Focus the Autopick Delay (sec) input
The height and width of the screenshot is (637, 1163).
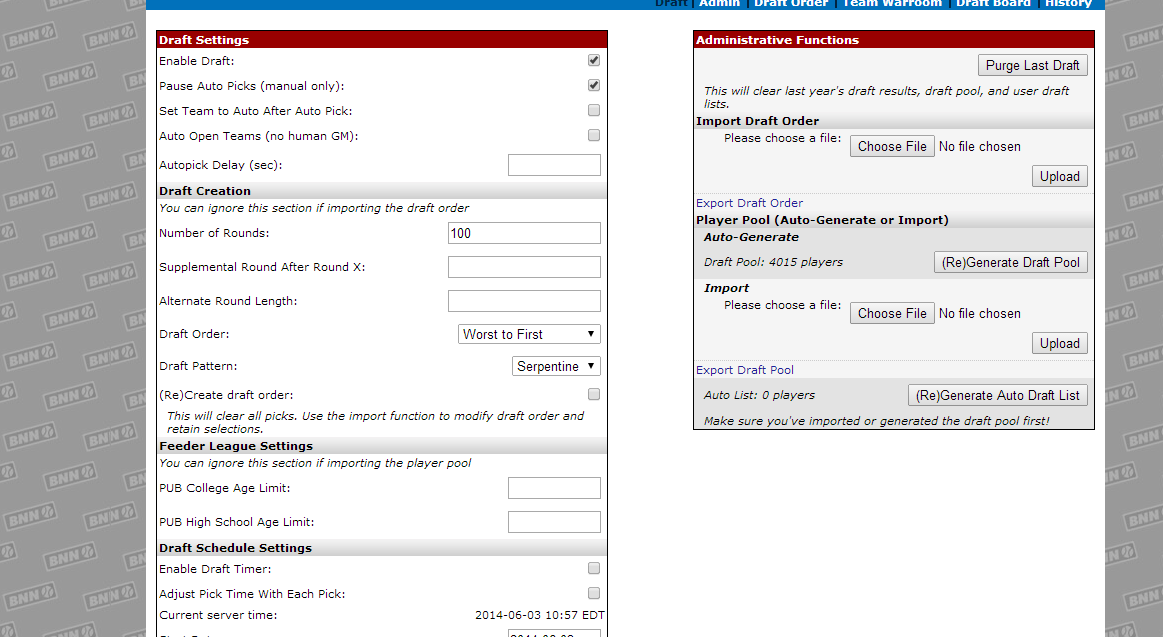coord(554,165)
